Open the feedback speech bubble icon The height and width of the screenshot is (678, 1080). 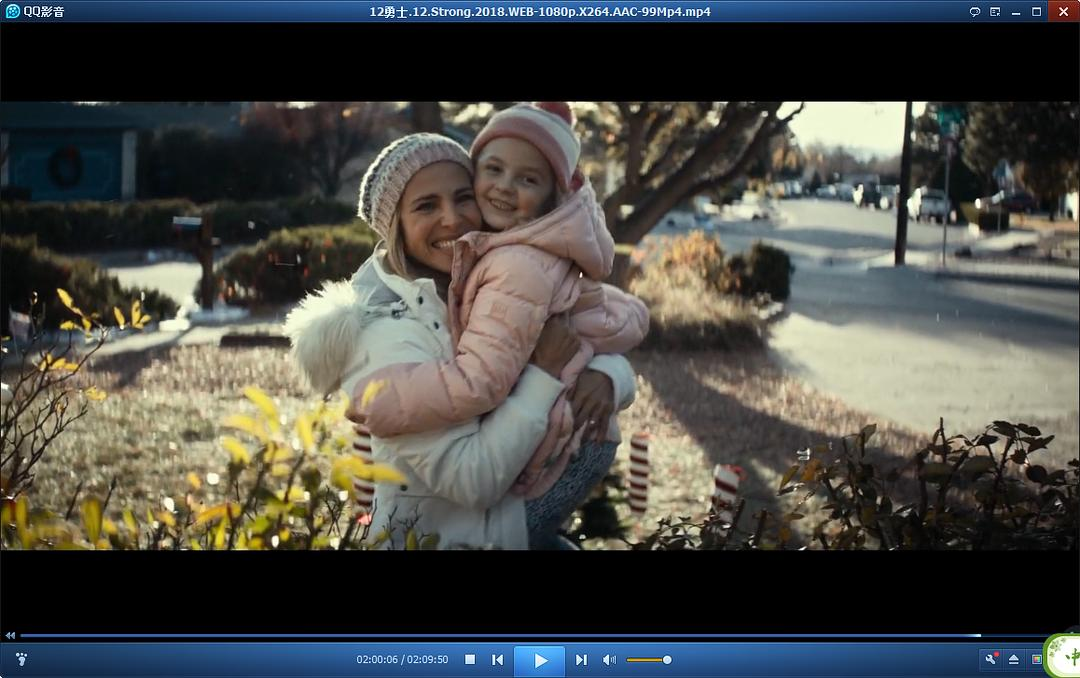coord(975,11)
